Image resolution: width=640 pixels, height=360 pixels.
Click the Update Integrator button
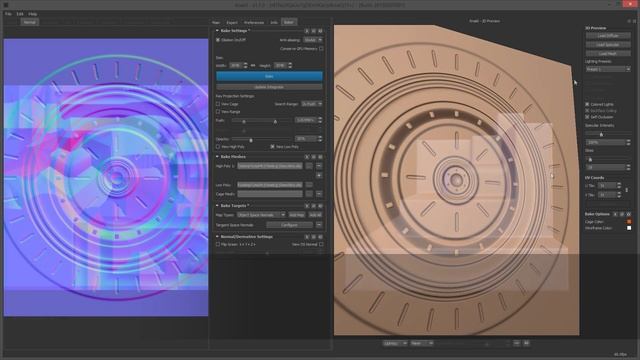(x=269, y=87)
